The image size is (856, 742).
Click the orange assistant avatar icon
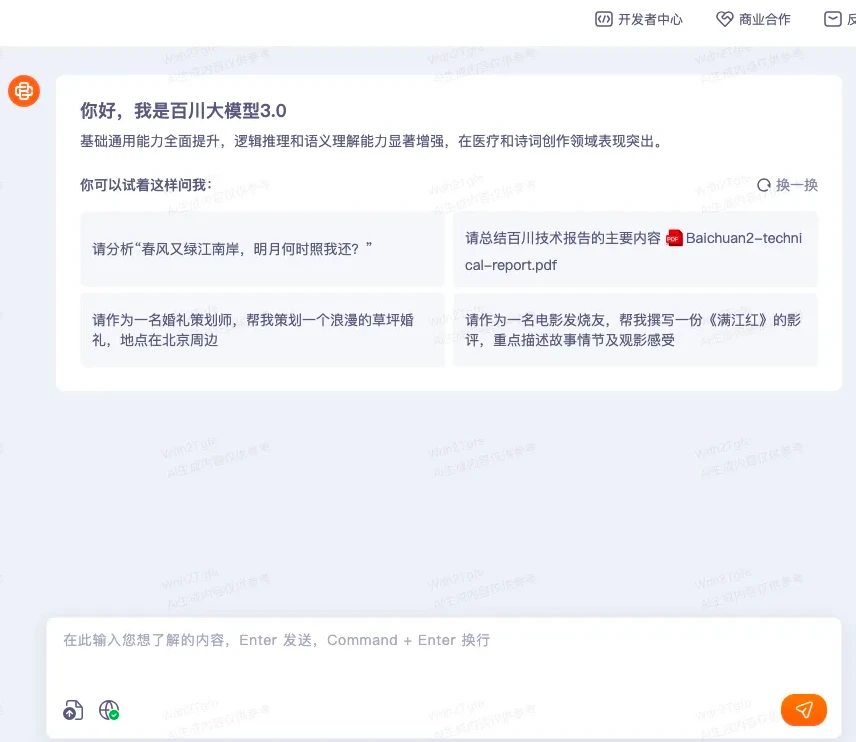24,91
